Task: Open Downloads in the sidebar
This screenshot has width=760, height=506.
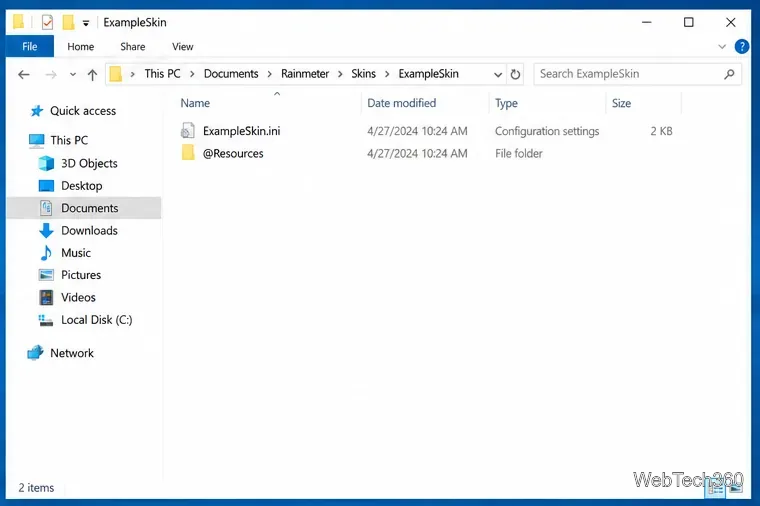Action: tap(89, 231)
